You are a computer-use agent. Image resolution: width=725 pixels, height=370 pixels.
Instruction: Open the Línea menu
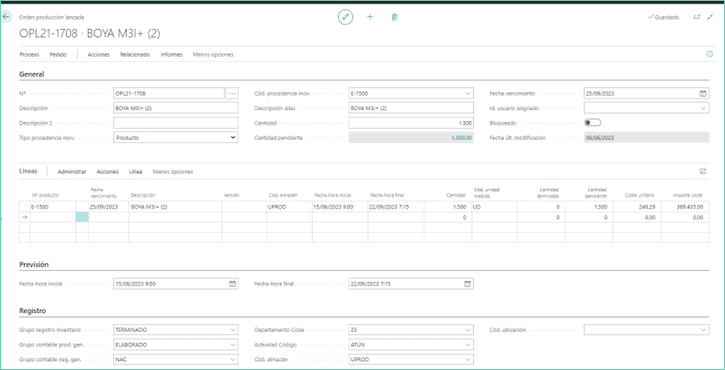(135, 172)
